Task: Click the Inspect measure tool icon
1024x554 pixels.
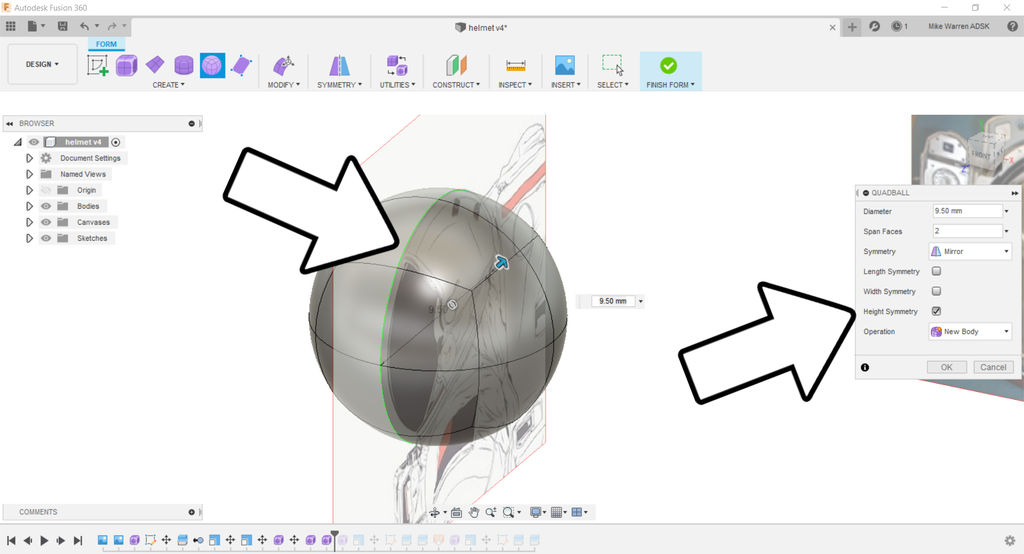Action: 515,65
